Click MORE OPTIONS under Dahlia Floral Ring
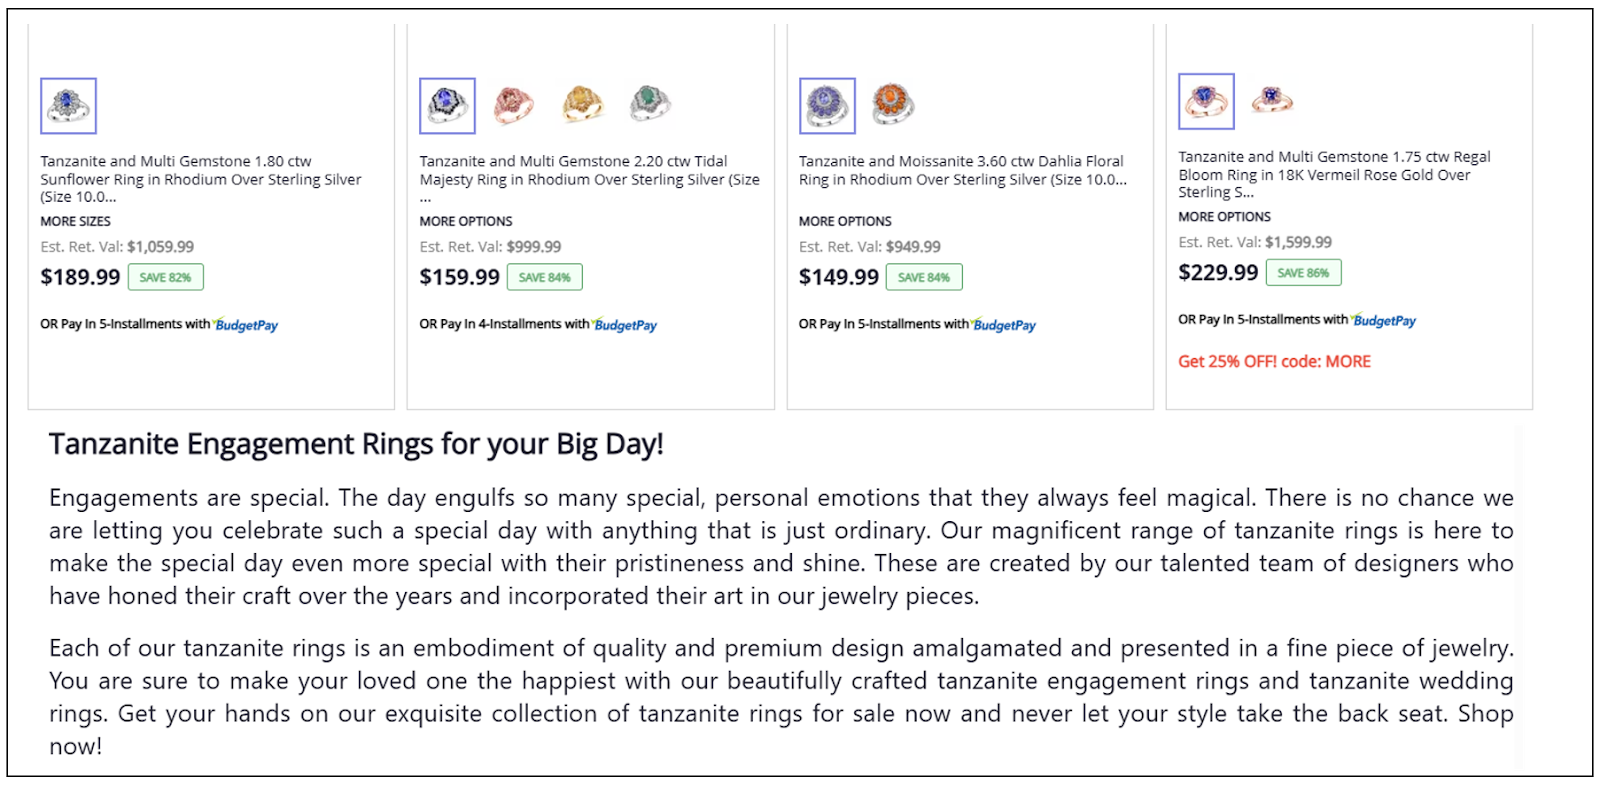Image resolution: width=1600 pixels, height=785 pixels. point(845,221)
